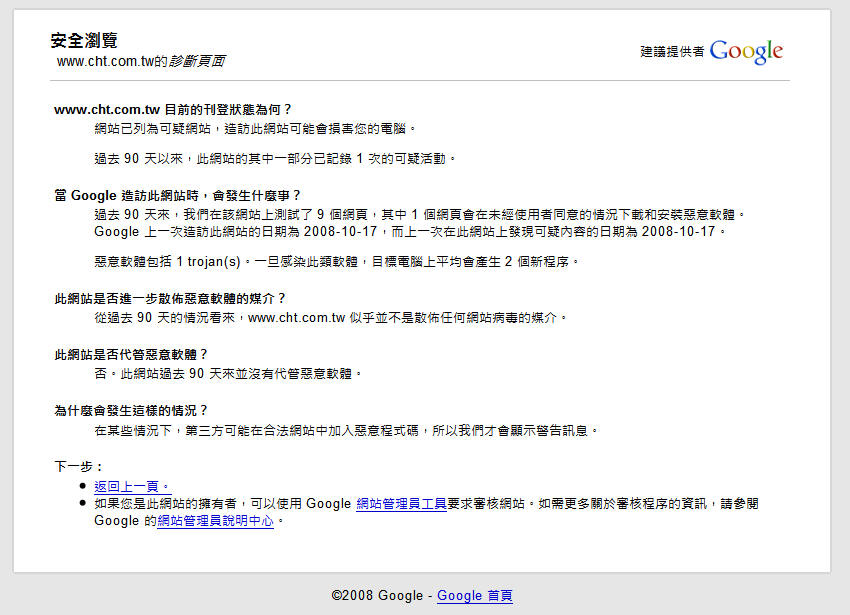This screenshot has width=850, height=615.
Task: Click the line 第三方可能在合法網站中加入惡意程式碼
Action: tap(346, 431)
